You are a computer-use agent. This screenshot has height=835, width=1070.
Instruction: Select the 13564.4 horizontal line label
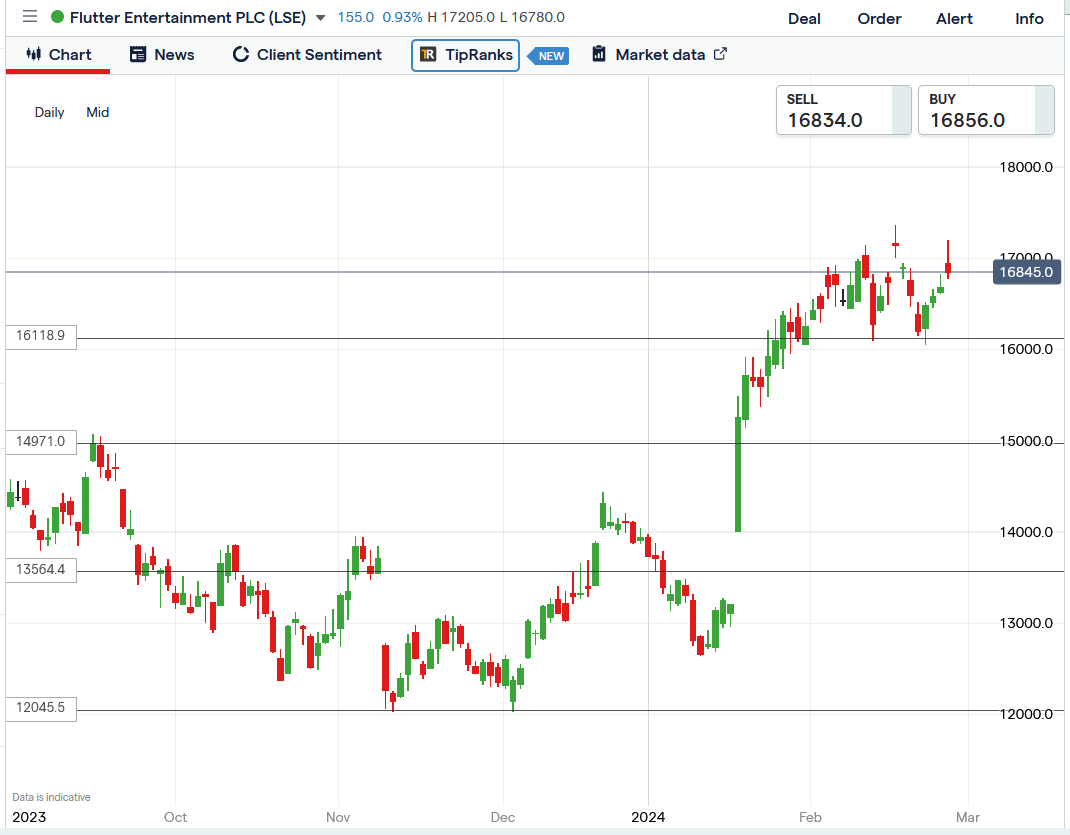(41, 570)
